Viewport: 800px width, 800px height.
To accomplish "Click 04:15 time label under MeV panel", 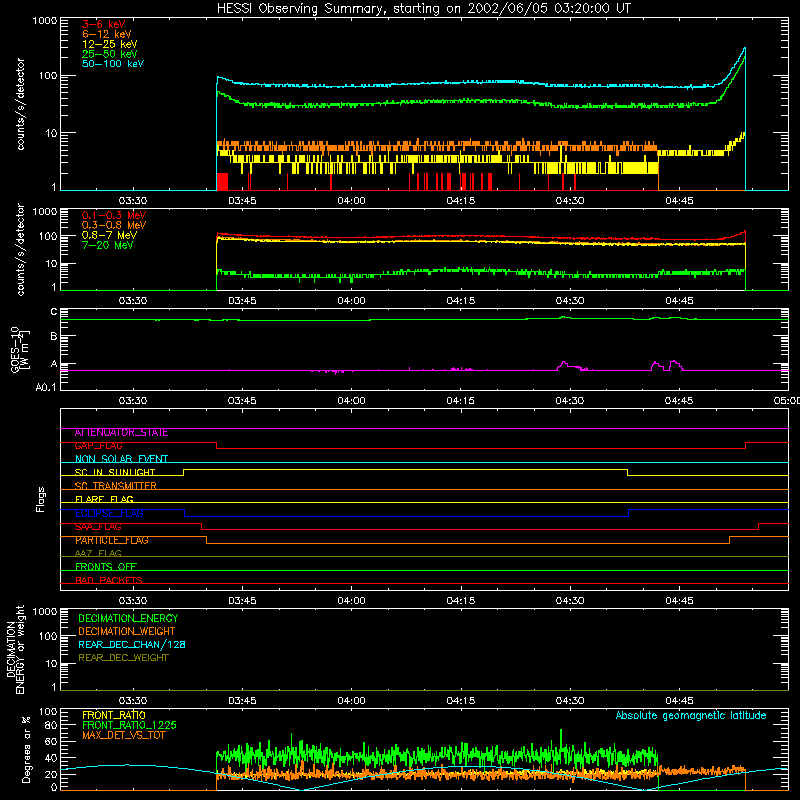I will pos(461,301).
